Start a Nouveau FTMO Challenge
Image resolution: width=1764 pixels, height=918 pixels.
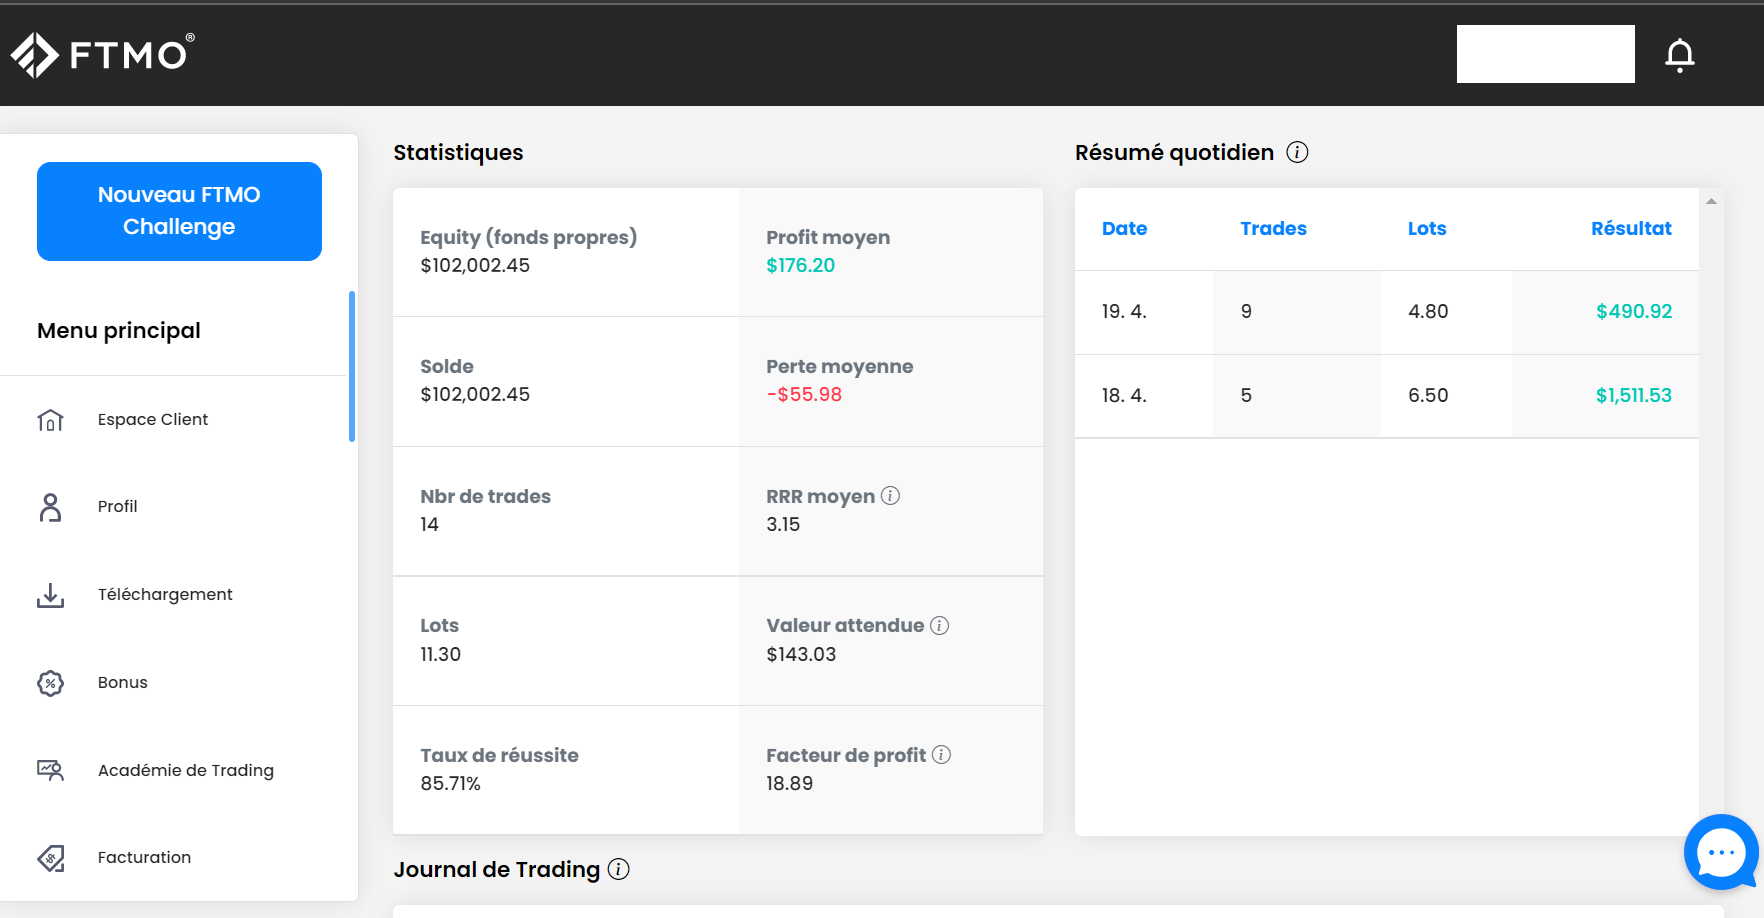[x=179, y=211]
